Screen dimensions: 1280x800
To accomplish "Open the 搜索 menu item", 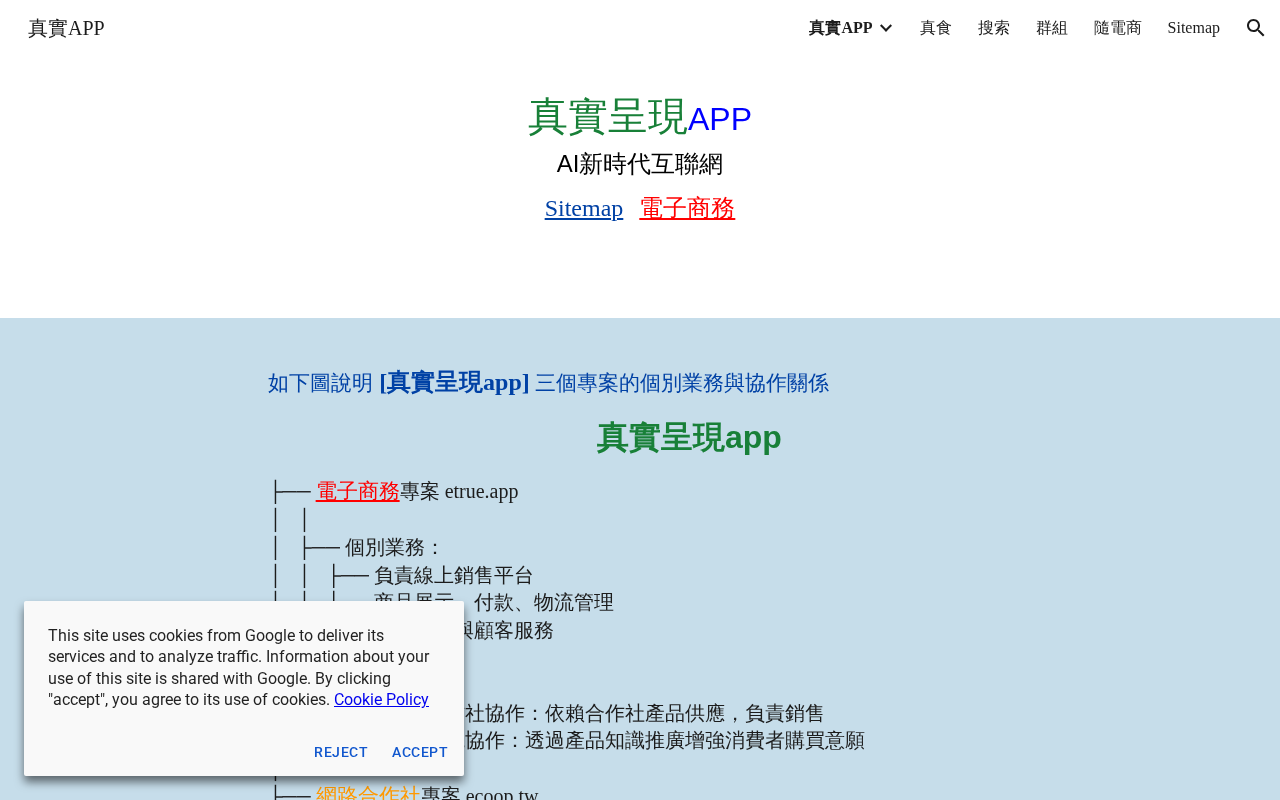I will [x=994, y=28].
